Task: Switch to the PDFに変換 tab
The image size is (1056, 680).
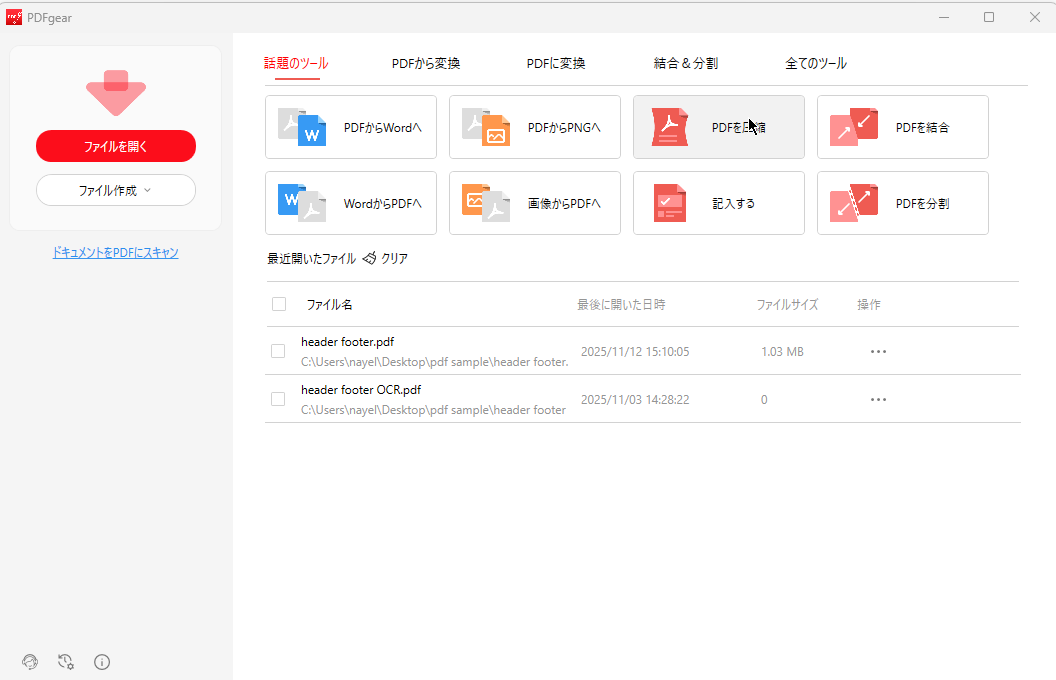Action: click(555, 62)
